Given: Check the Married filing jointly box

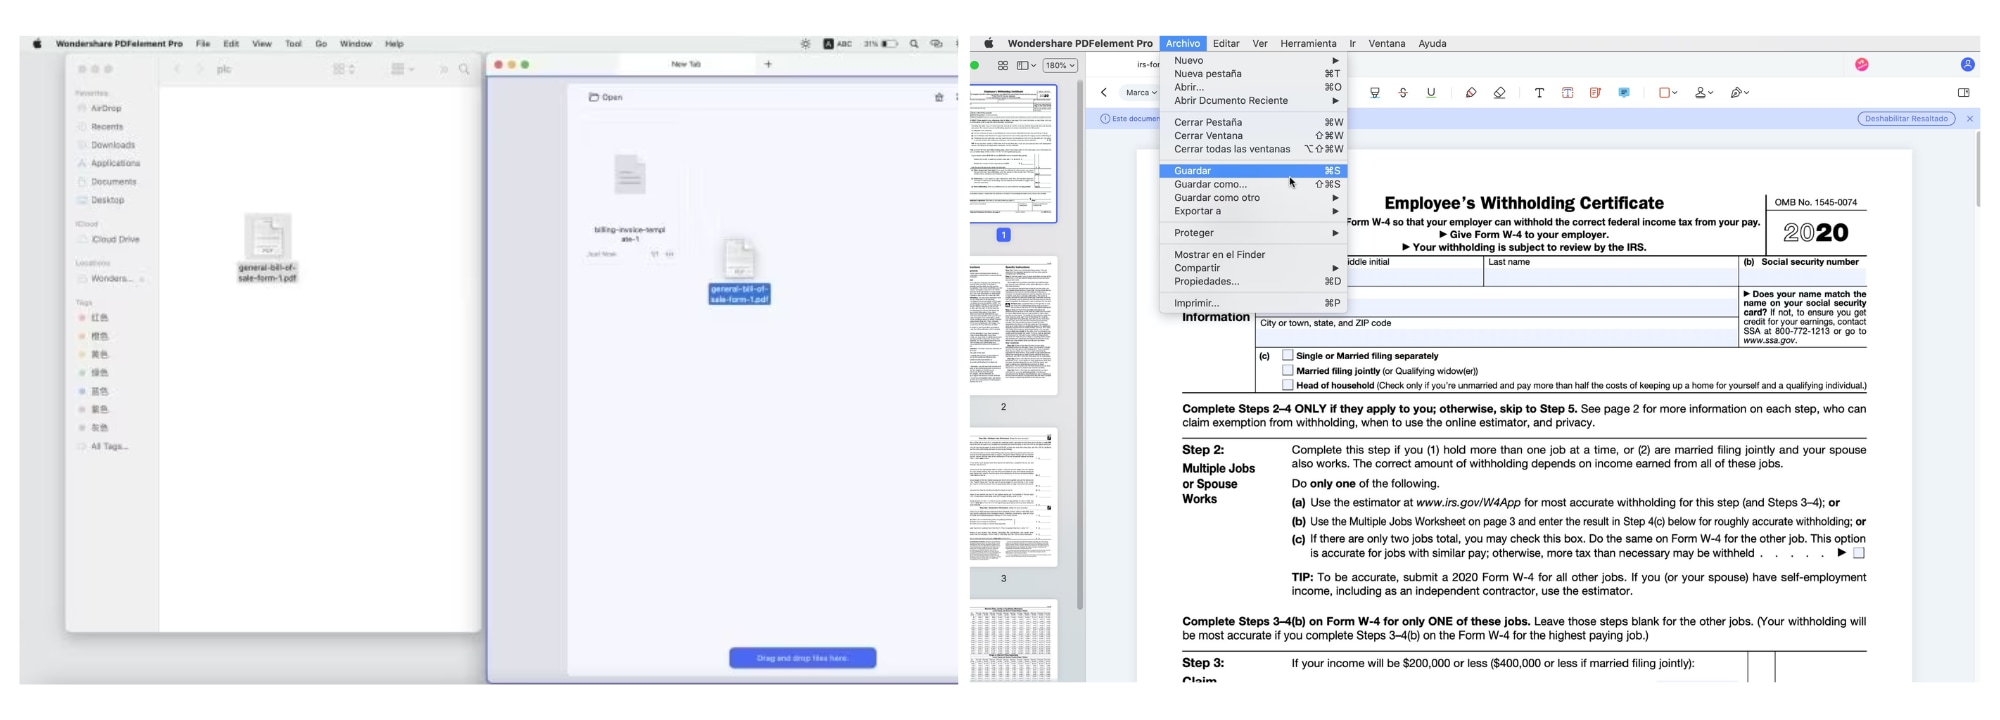Looking at the screenshot, I should pyautogui.click(x=1288, y=370).
